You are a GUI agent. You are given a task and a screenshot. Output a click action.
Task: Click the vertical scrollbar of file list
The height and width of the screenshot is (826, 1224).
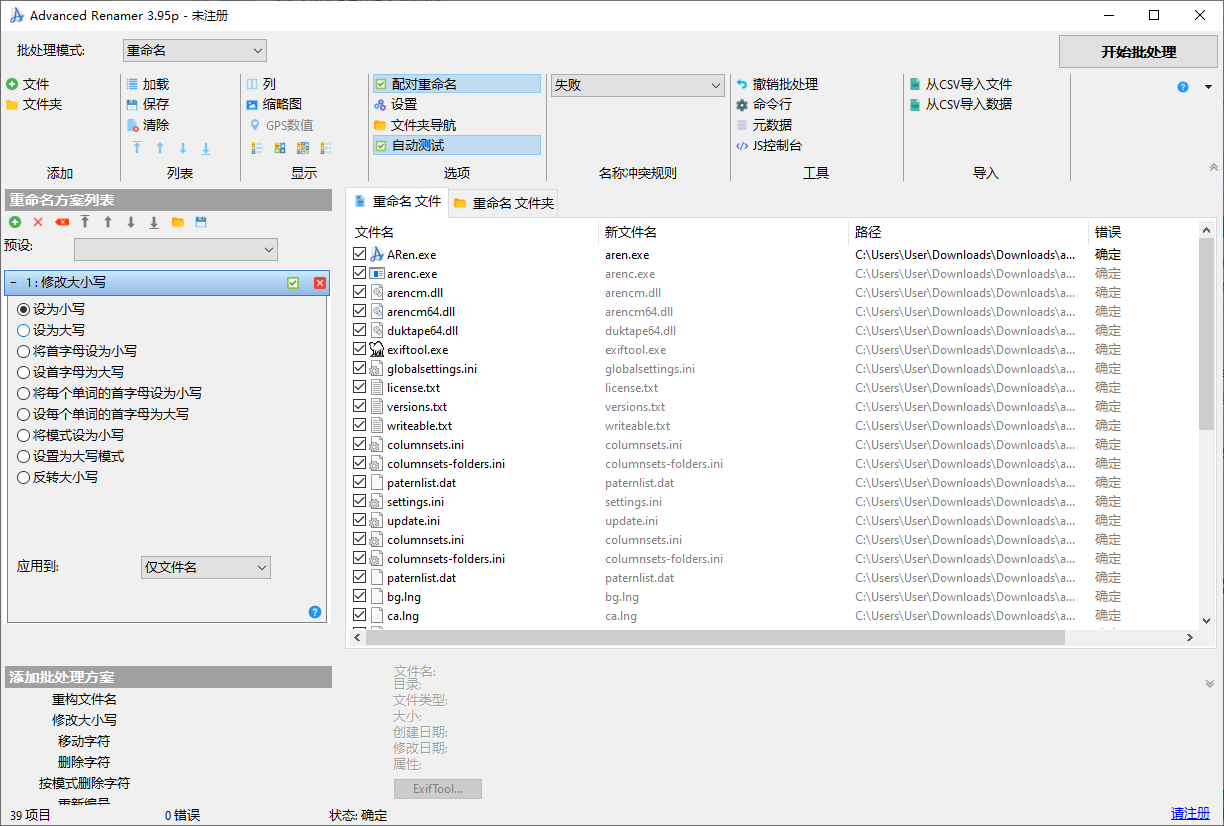pyautogui.click(x=1206, y=332)
